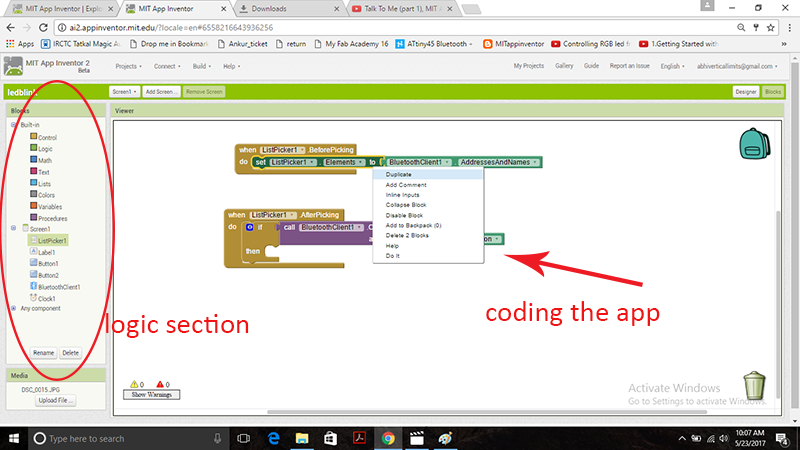Open the Screen1 screen selector dropdown
Viewport: 800px width, 450px height.
point(124,92)
